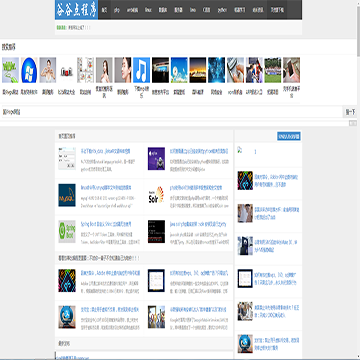This screenshot has width=360, height=360.
Task: Open the green Spring Boot article thumbnail
Action: pyautogui.click(x=67, y=231)
